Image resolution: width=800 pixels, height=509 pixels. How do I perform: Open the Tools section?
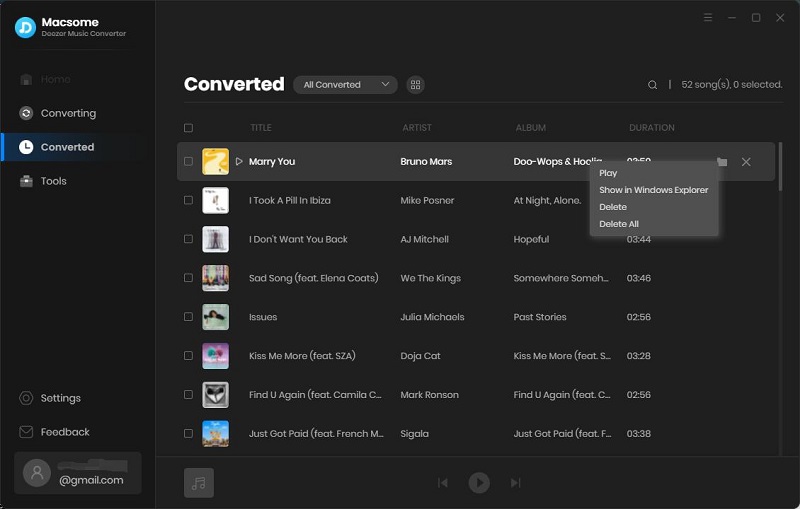point(43,181)
